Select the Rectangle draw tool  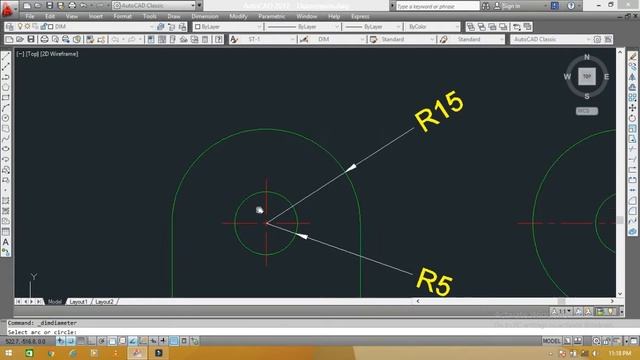tap(6, 98)
